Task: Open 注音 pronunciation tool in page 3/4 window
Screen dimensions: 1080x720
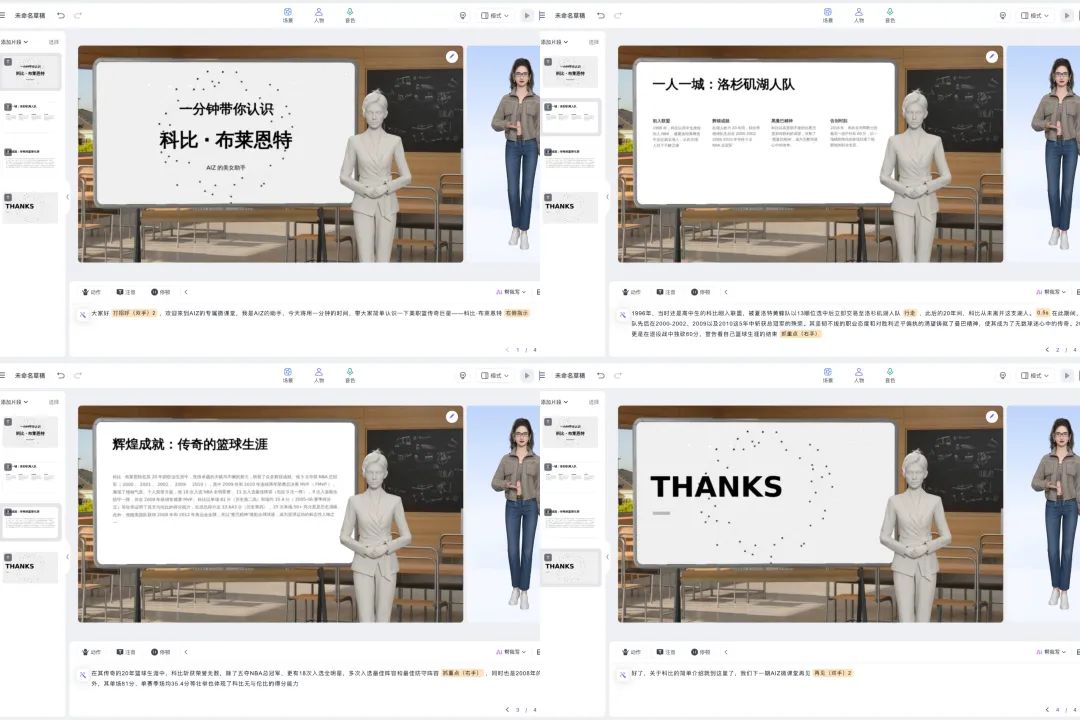Action: click(126, 652)
